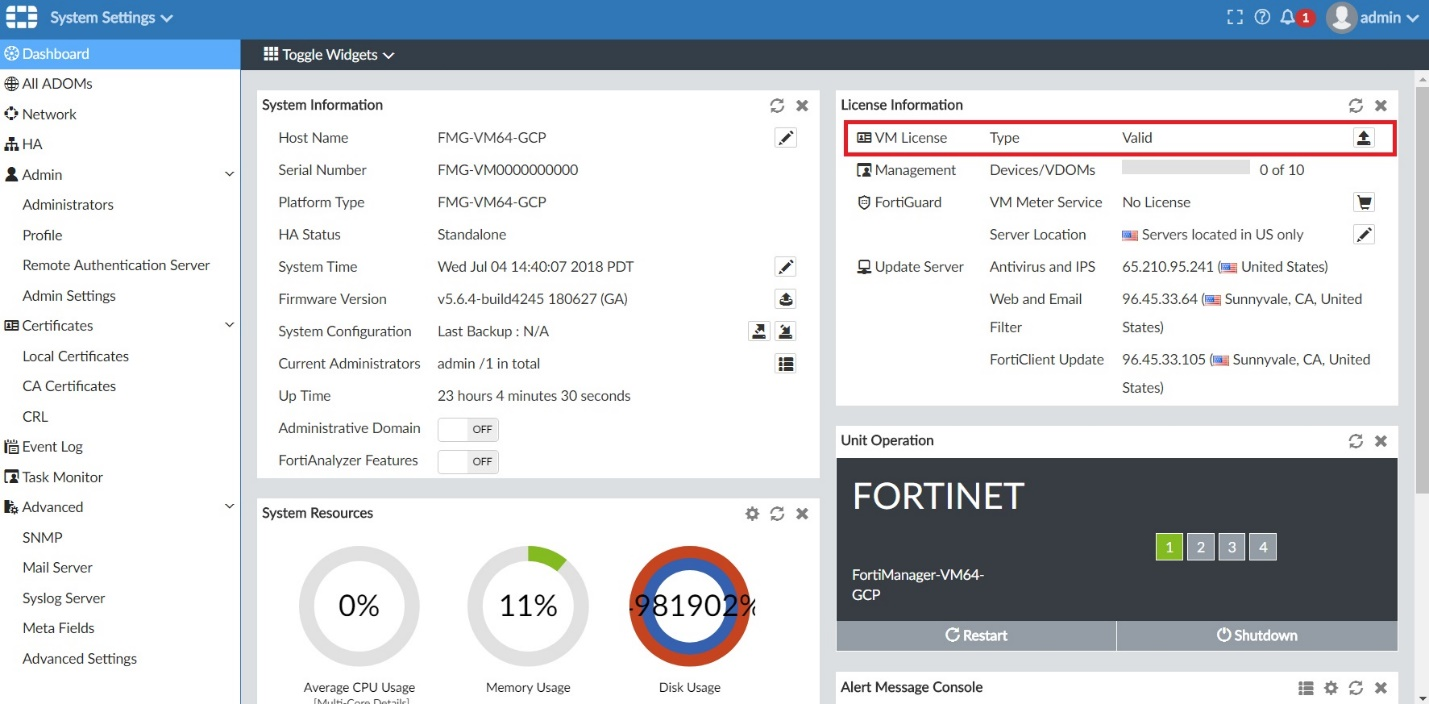
Task: Open the notification bell in the top bar
Action: [1289, 16]
